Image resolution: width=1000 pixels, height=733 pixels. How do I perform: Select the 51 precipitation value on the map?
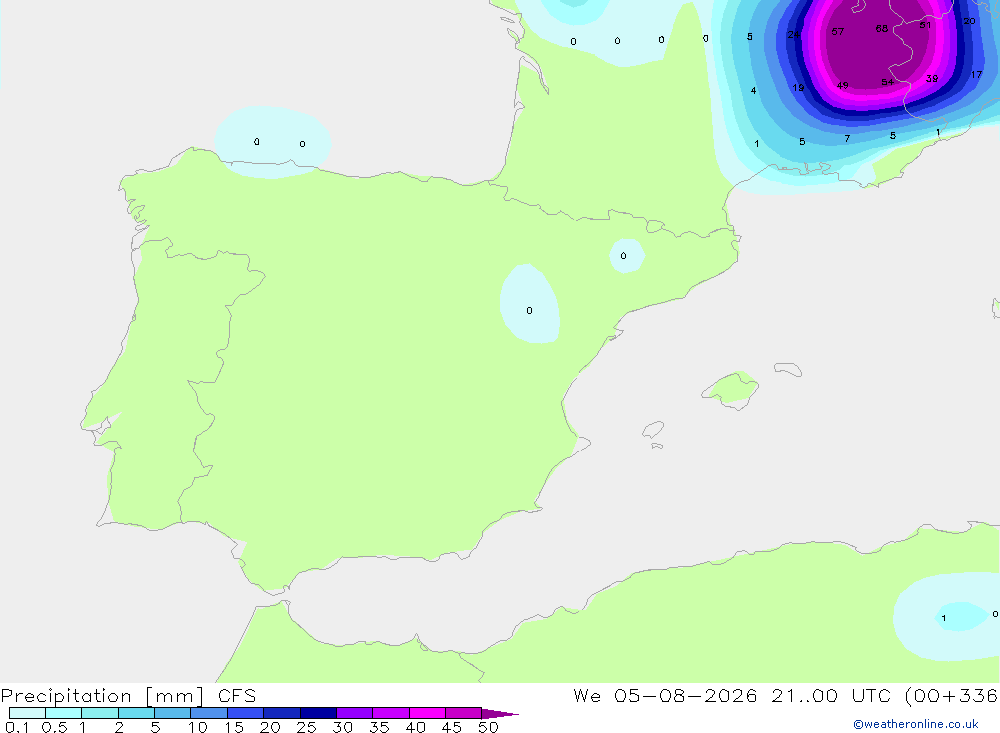point(925,26)
